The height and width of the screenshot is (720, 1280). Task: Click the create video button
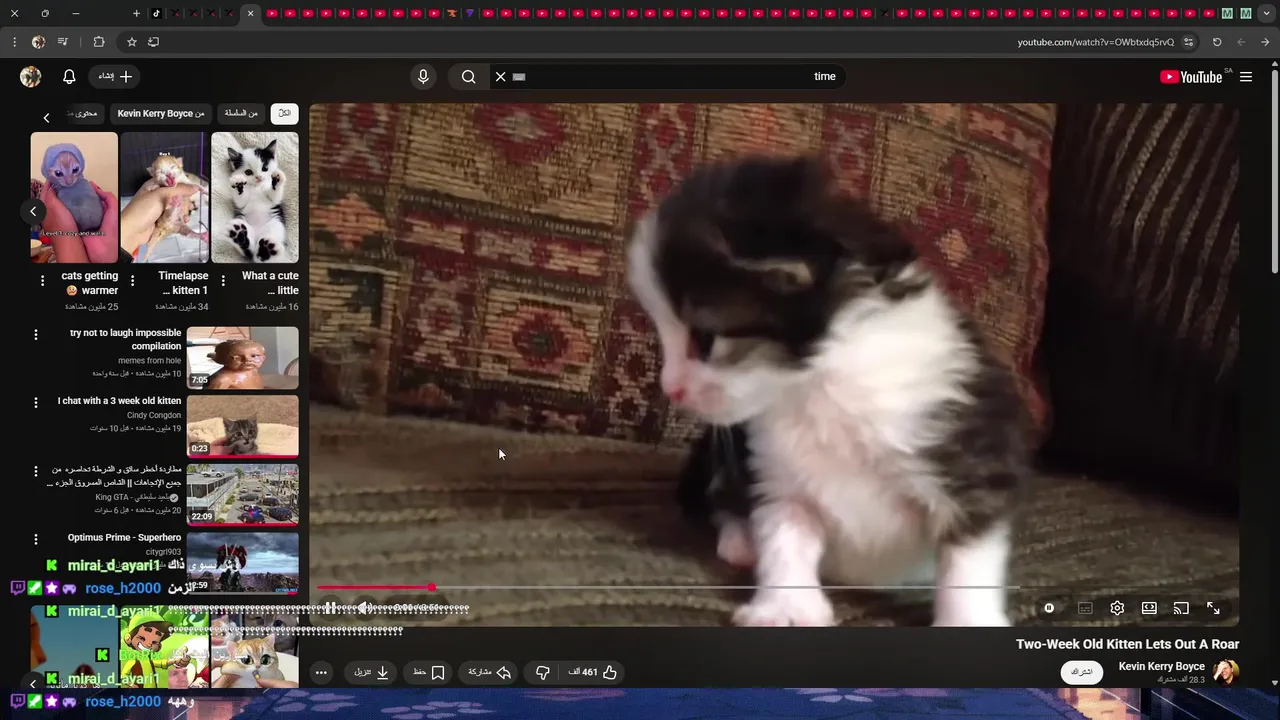(x=116, y=77)
